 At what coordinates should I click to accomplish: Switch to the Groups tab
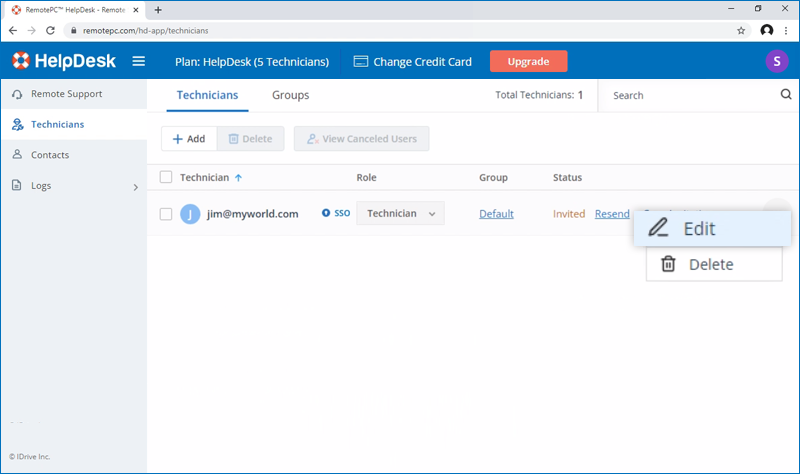point(290,96)
